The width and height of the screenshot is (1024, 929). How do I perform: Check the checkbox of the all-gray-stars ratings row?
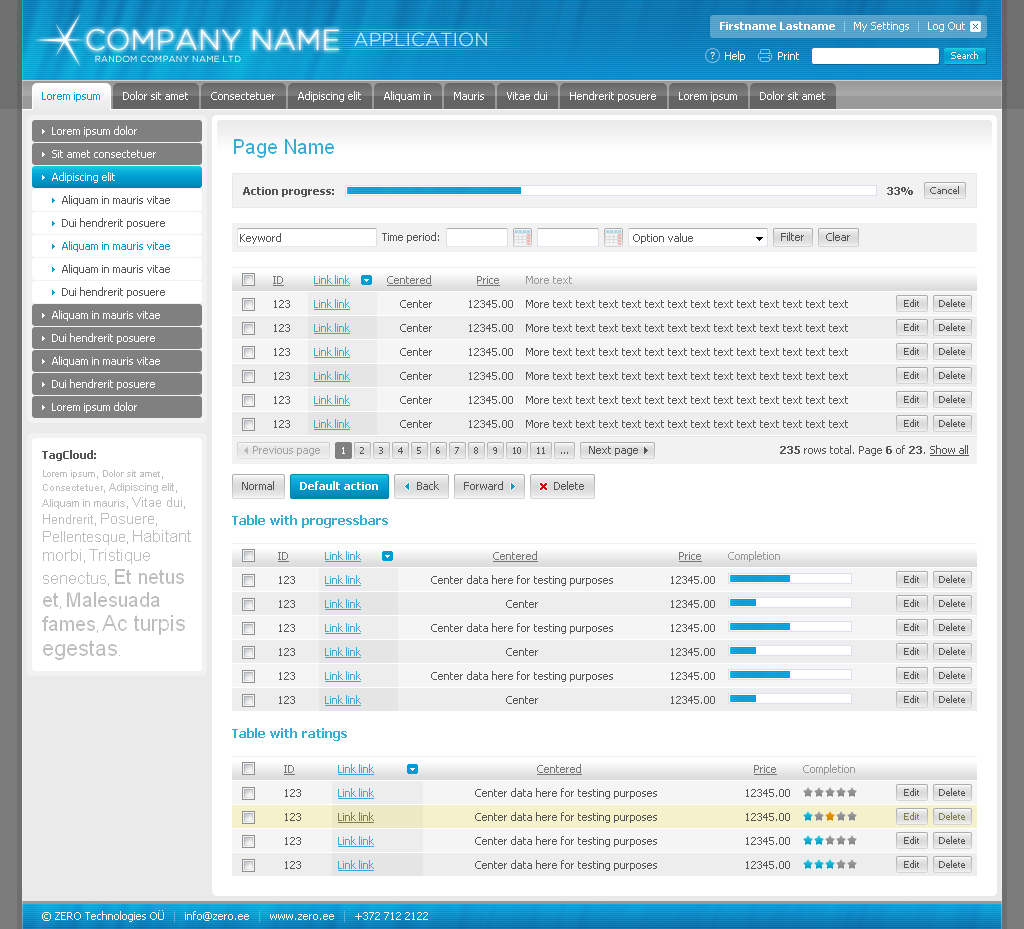point(248,793)
